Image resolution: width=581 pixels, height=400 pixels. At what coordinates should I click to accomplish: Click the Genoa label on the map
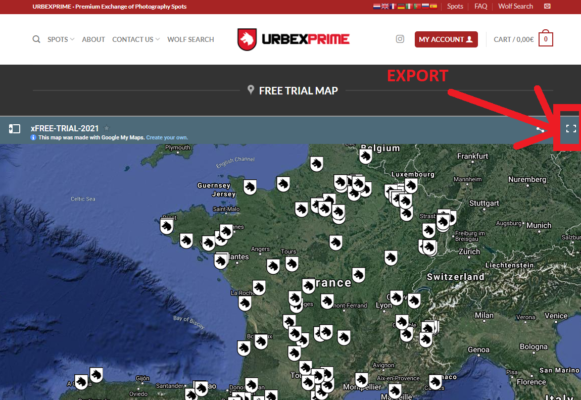click(478, 350)
